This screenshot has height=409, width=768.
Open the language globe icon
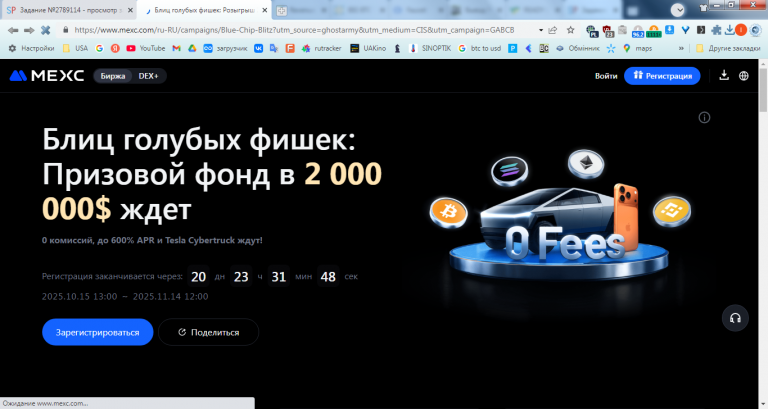[744, 75]
